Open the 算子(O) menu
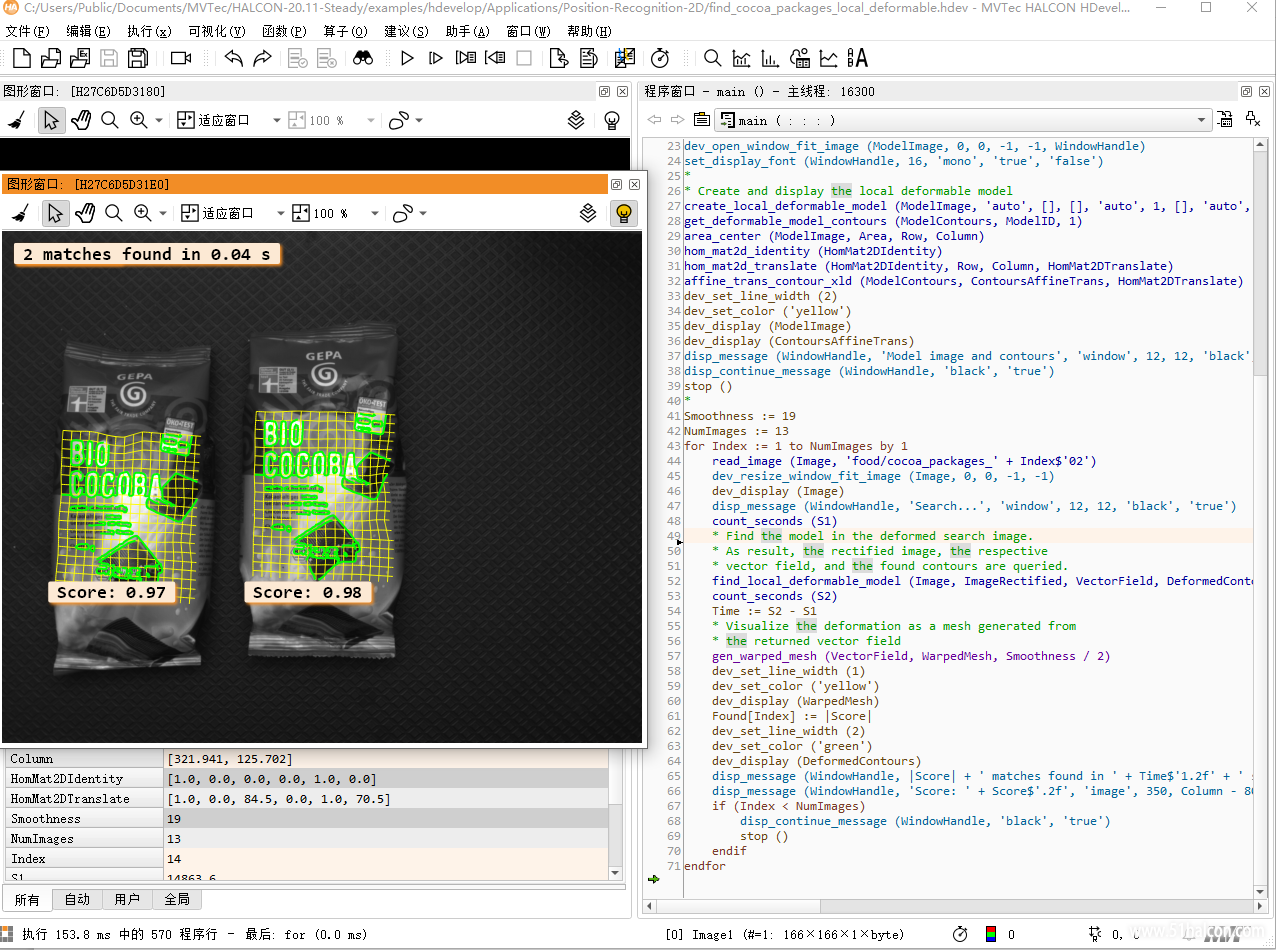 tap(345, 31)
